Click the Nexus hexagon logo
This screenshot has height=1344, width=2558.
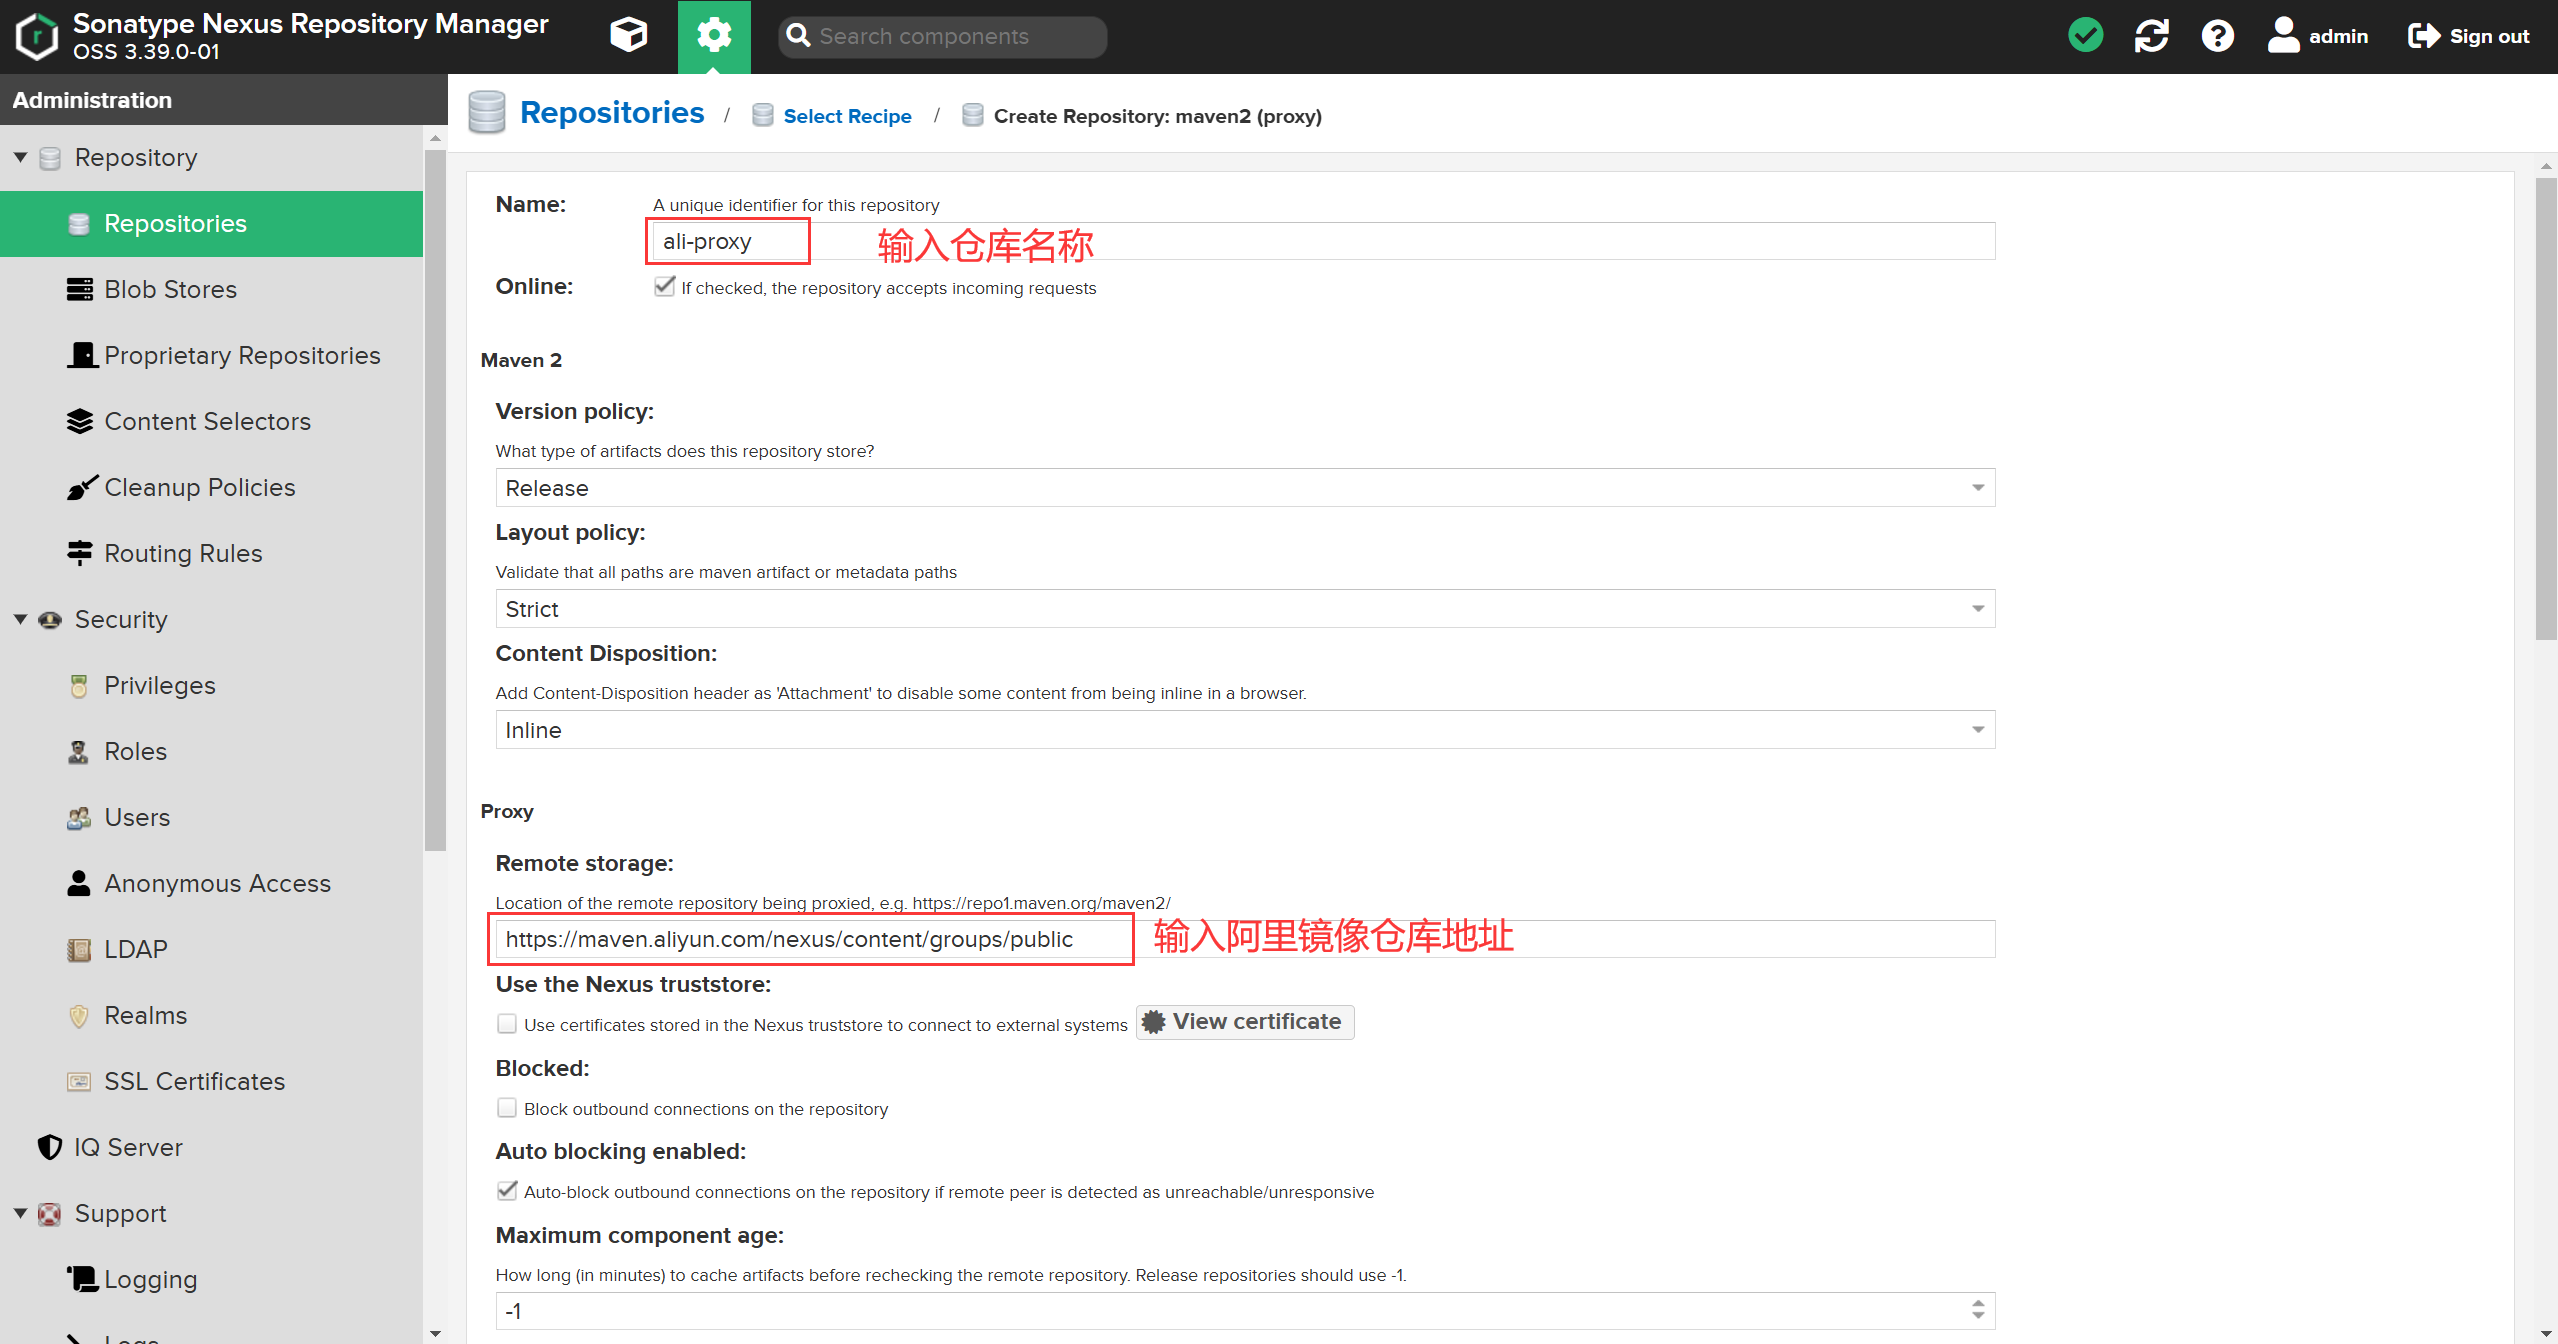coord(36,36)
